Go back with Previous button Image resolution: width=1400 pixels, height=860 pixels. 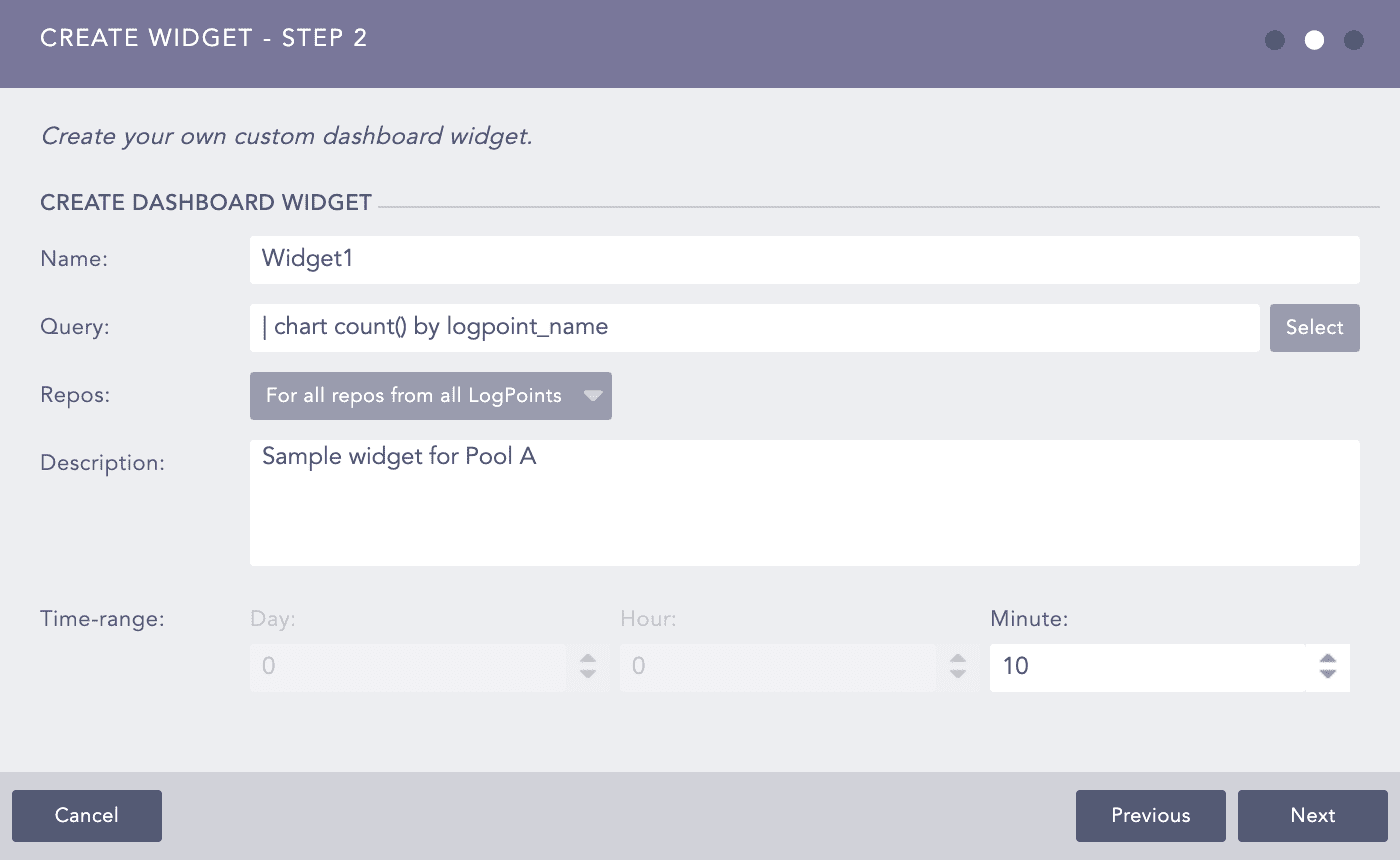1150,816
